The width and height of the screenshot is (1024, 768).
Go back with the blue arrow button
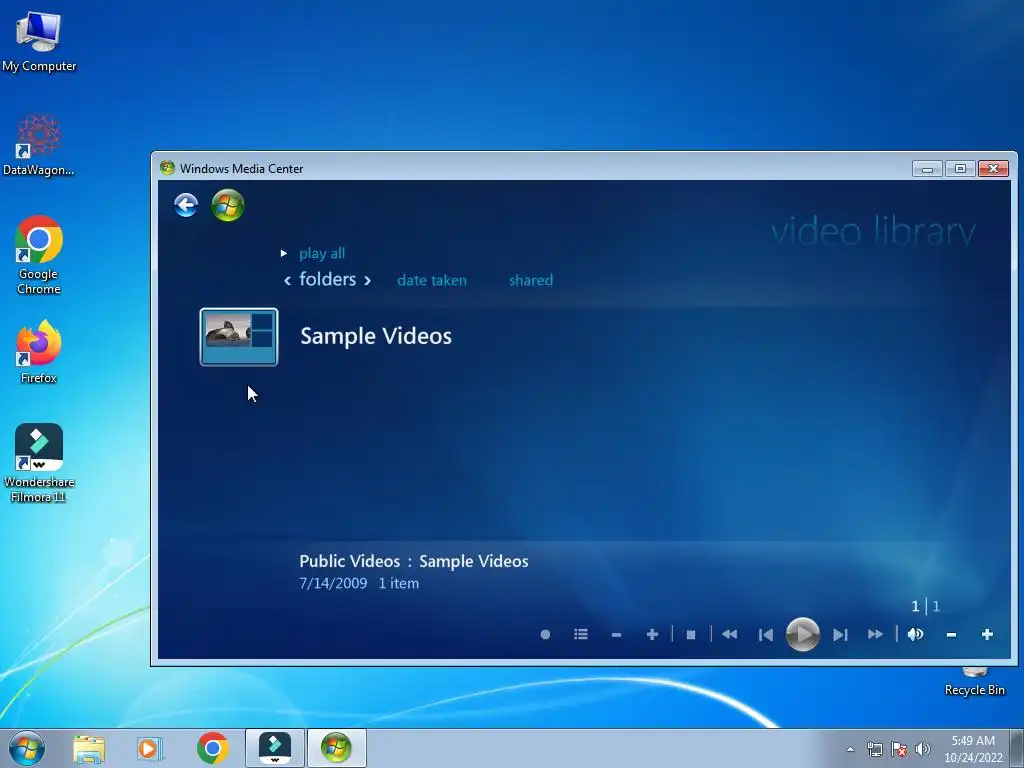(x=186, y=205)
